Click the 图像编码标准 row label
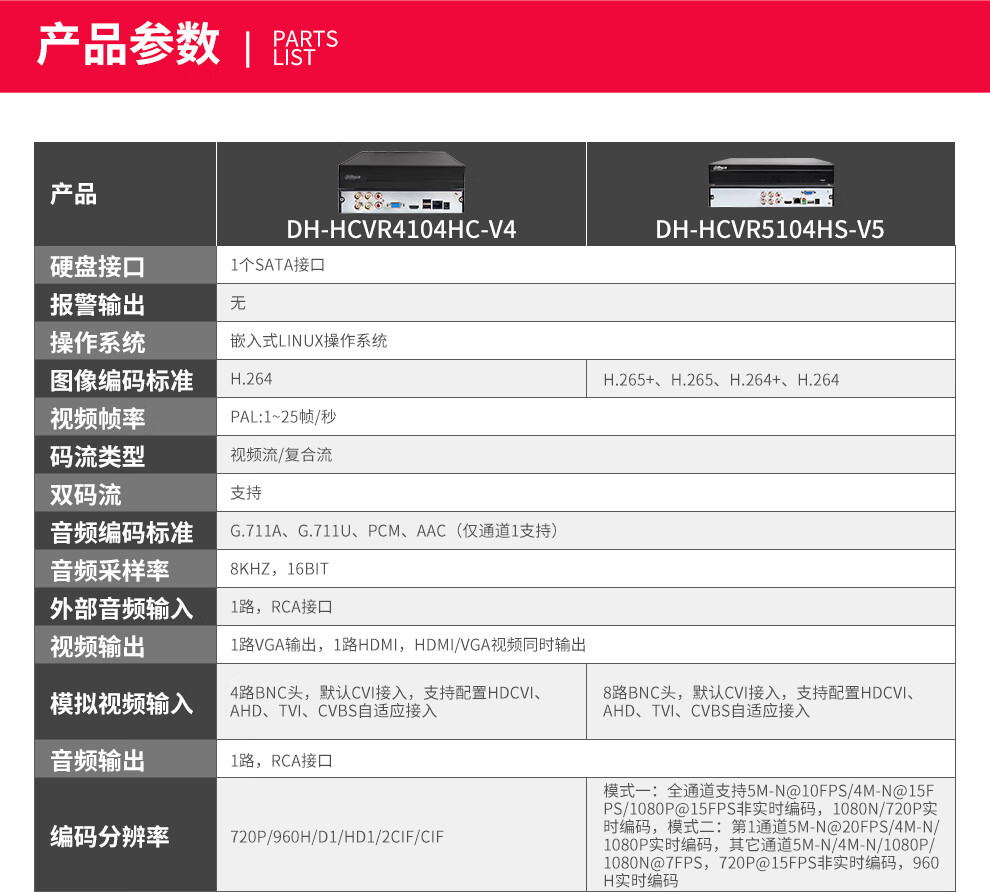 122,380
